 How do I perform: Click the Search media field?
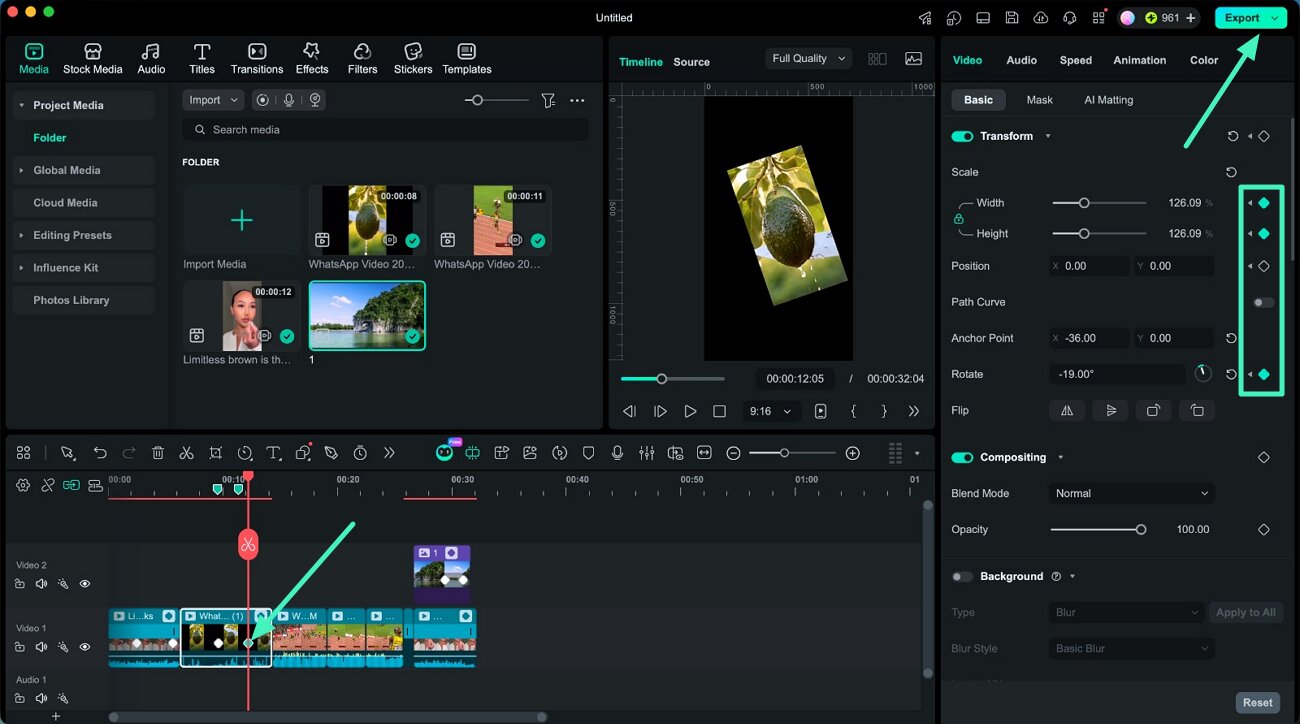pyautogui.click(x=386, y=130)
